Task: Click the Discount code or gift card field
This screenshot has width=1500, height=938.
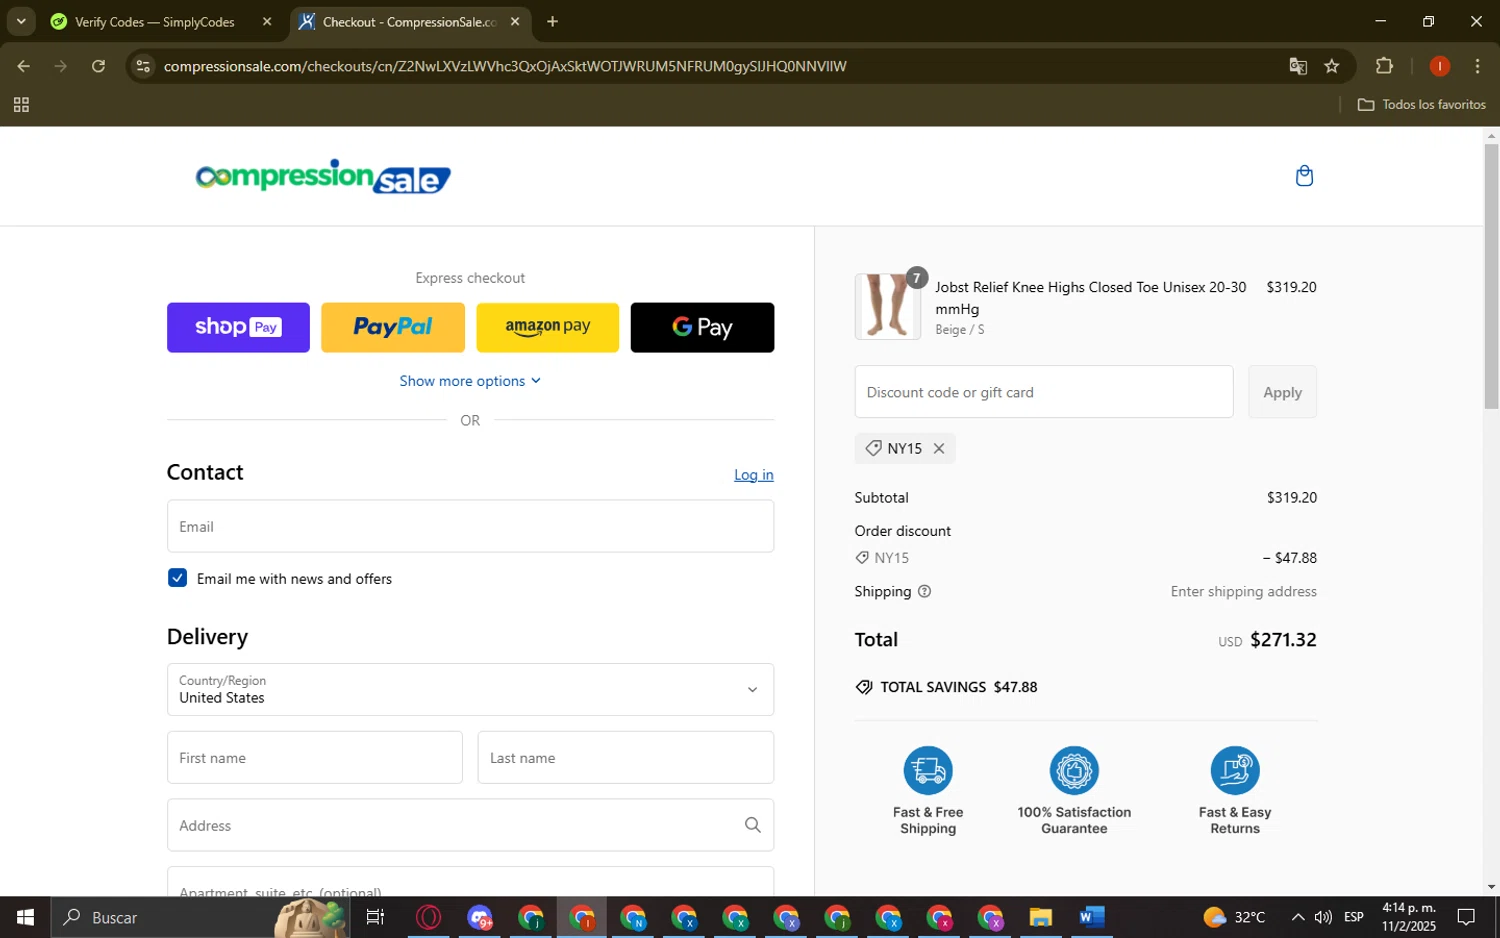Action: click(1044, 392)
